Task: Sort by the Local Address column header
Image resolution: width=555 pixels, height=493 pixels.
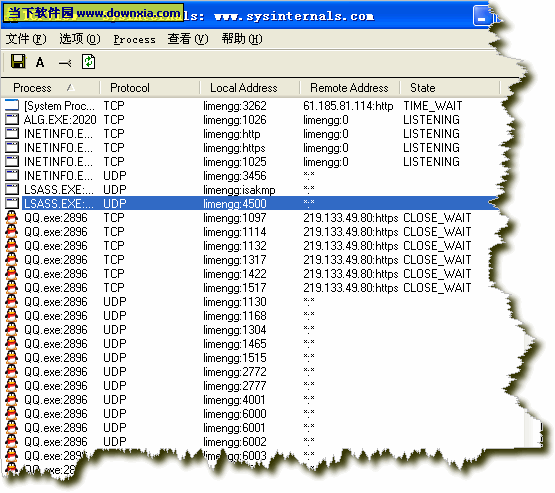Action: coord(250,88)
